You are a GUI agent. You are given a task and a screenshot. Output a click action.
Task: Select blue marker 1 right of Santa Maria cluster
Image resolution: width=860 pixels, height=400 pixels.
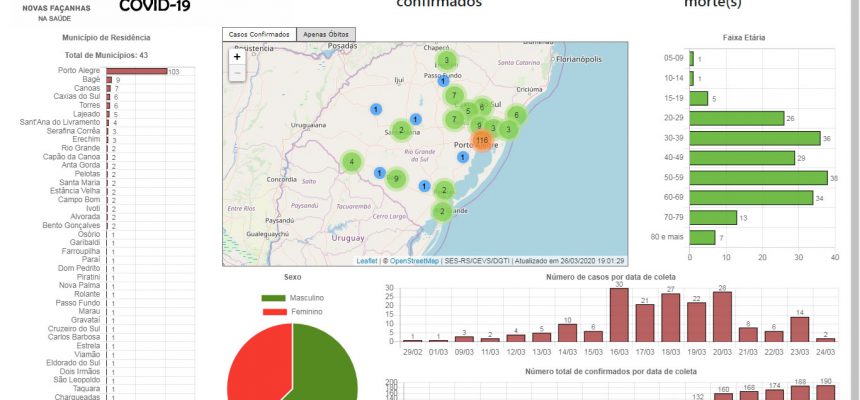pyautogui.click(x=416, y=119)
